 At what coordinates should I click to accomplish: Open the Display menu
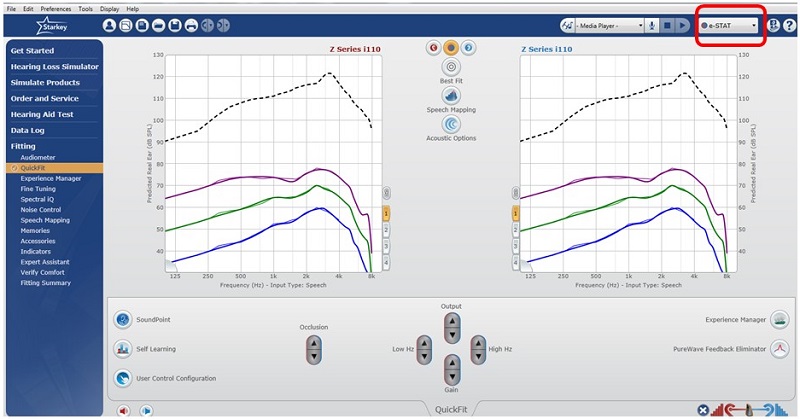109,9
